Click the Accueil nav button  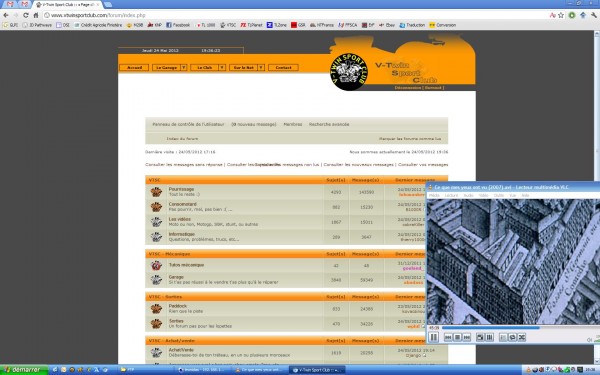pos(134,68)
